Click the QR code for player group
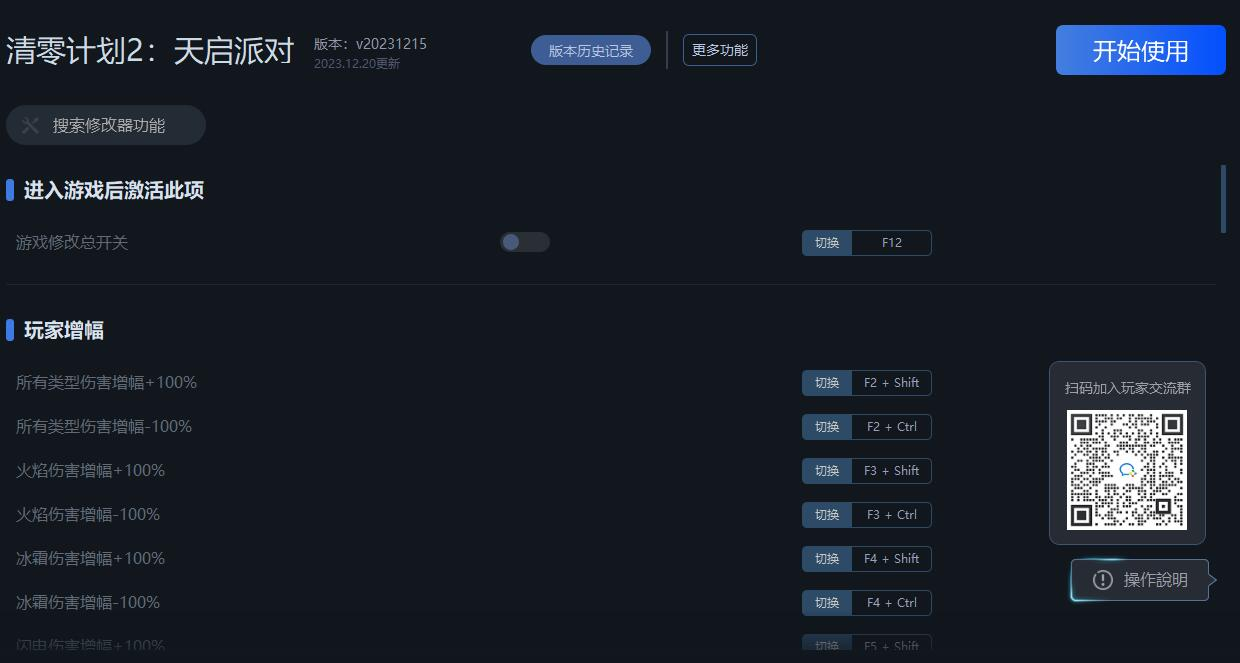 [1127, 470]
